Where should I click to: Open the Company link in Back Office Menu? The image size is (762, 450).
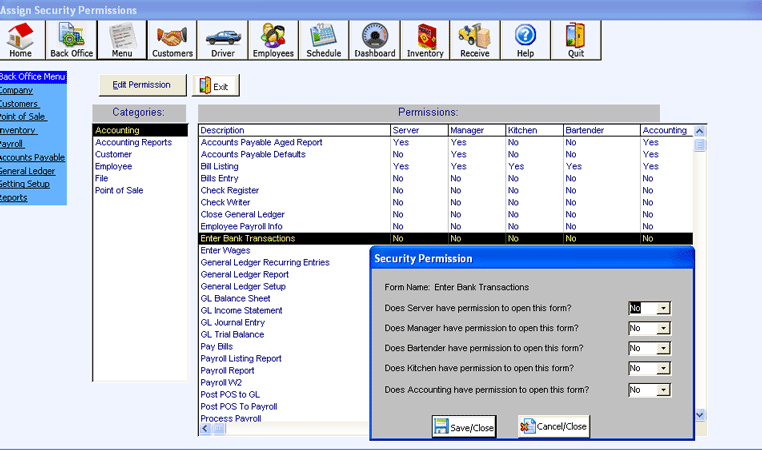16,90
